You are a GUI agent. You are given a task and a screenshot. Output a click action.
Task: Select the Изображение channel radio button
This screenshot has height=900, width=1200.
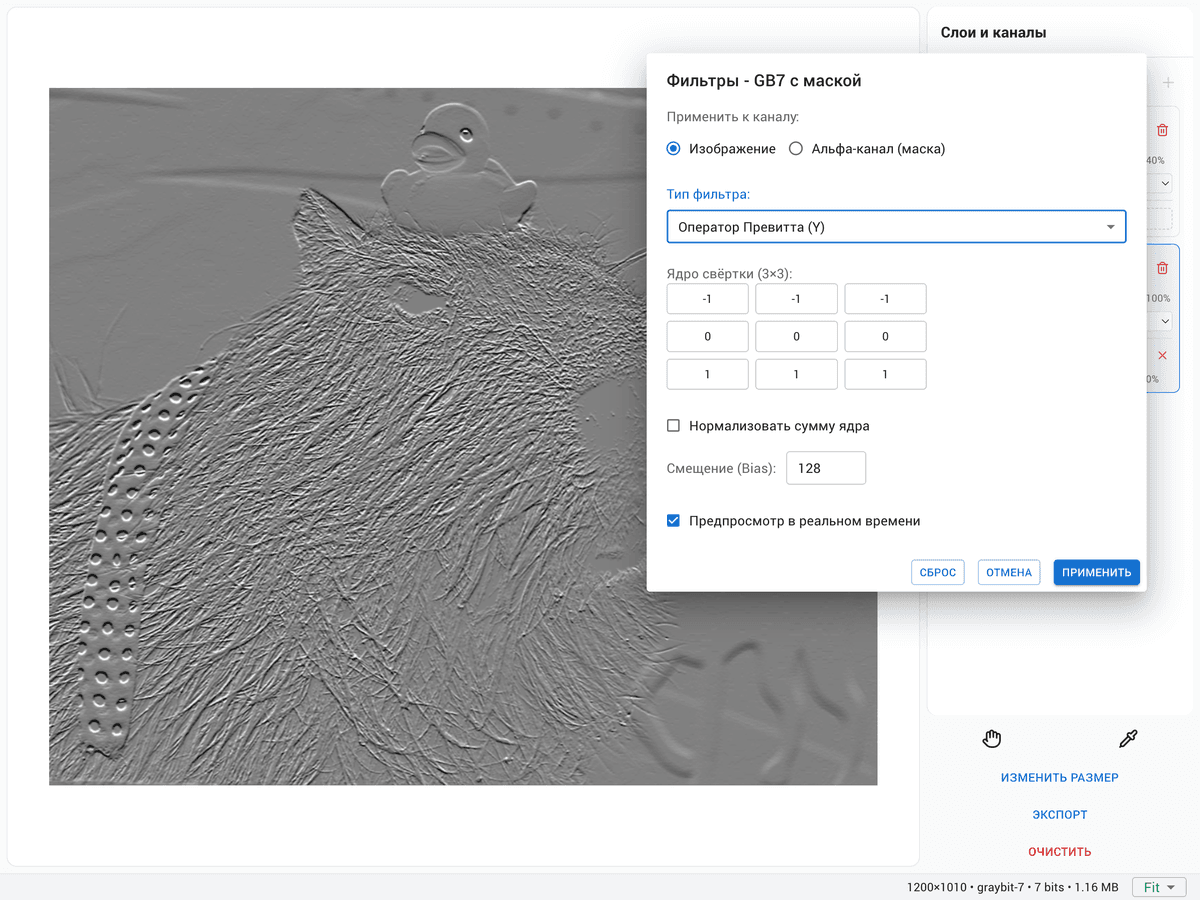click(x=674, y=149)
